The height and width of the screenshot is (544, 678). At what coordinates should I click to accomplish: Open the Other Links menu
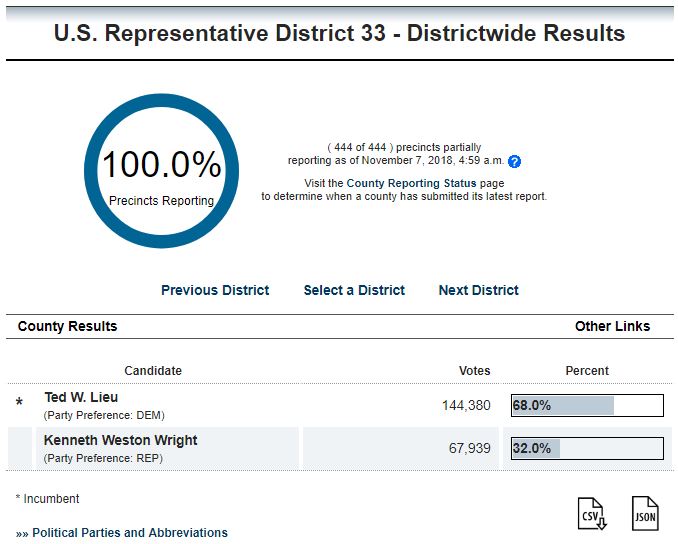(612, 326)
